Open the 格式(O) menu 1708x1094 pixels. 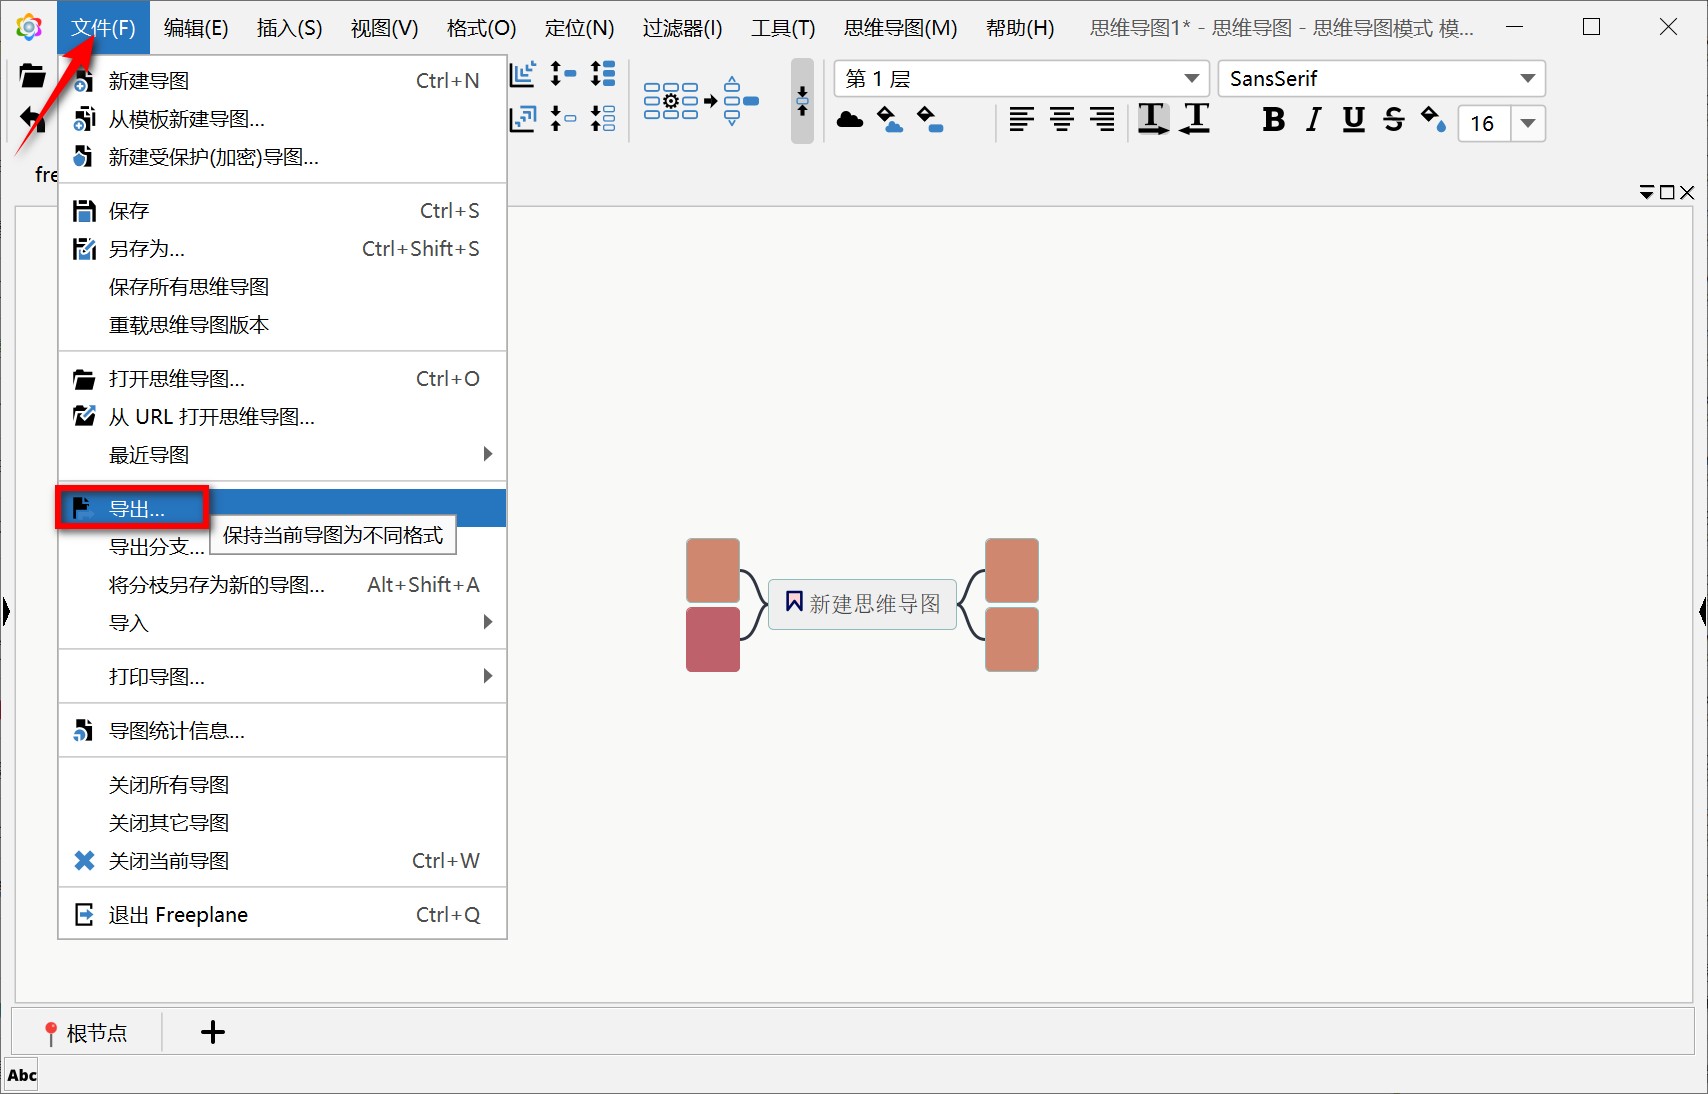tap(482, 28)
